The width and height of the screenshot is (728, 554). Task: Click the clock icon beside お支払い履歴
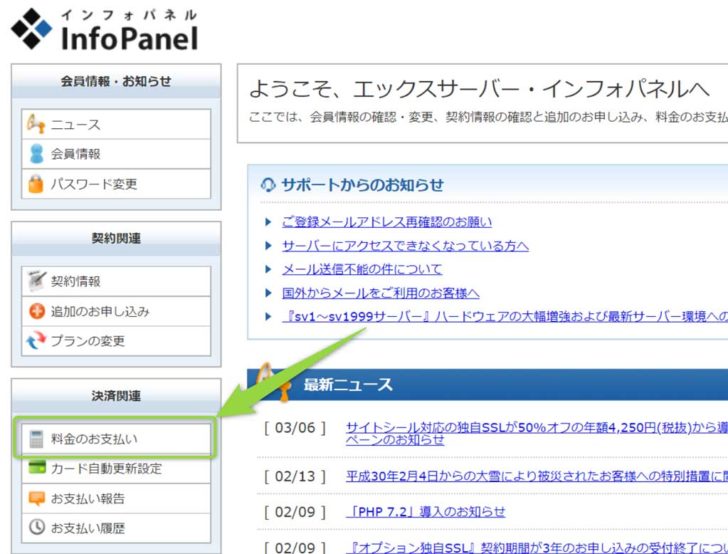click(x=35, y=527)
